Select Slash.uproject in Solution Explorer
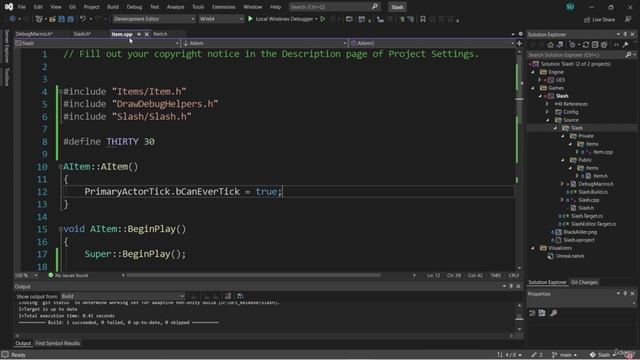The width and height of the screenshot is (640, 360). (x=578, y=240)
